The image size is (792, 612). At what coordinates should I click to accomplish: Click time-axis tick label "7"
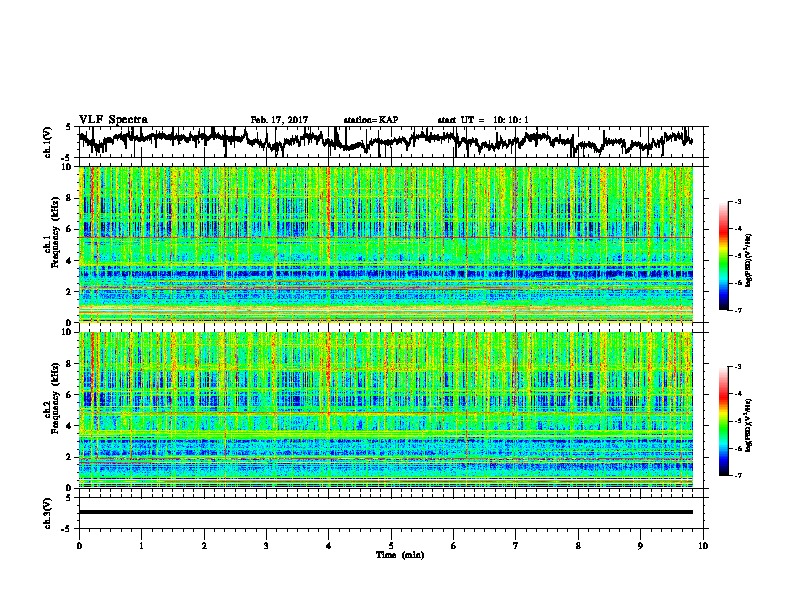point(516,546)
